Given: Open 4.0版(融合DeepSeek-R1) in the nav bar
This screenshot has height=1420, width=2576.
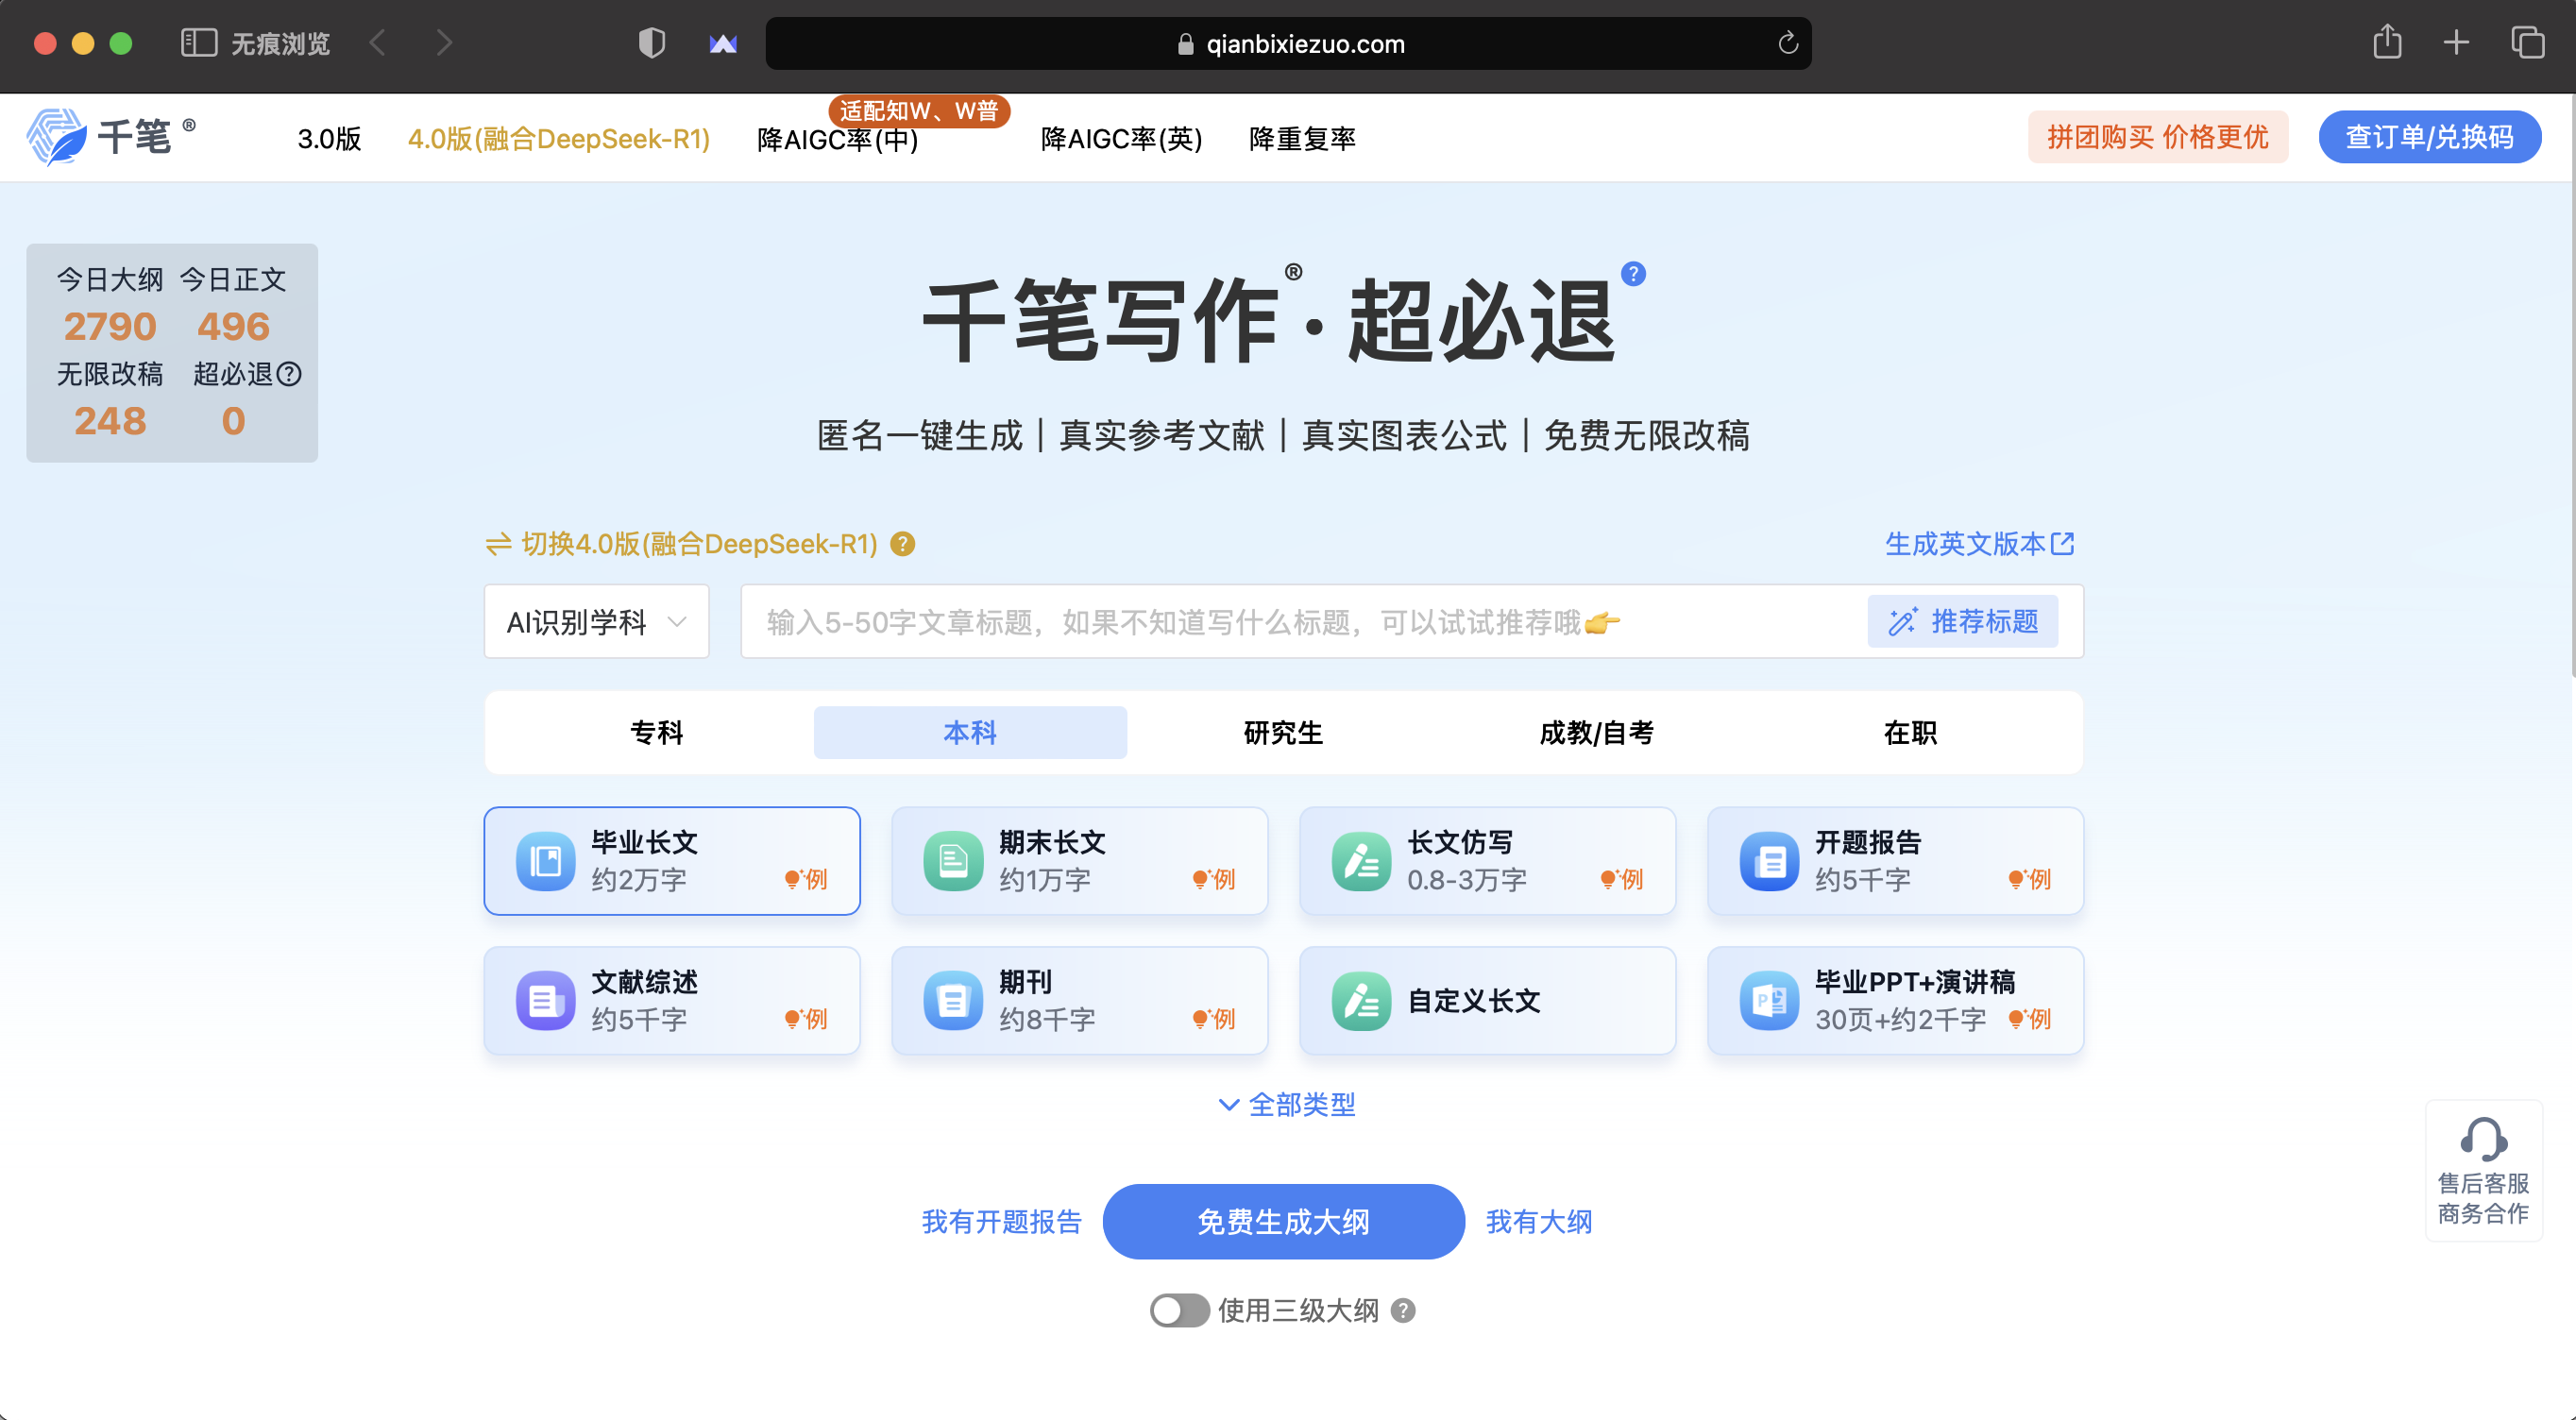Looking at the screenshot, I should click(559, 139).
